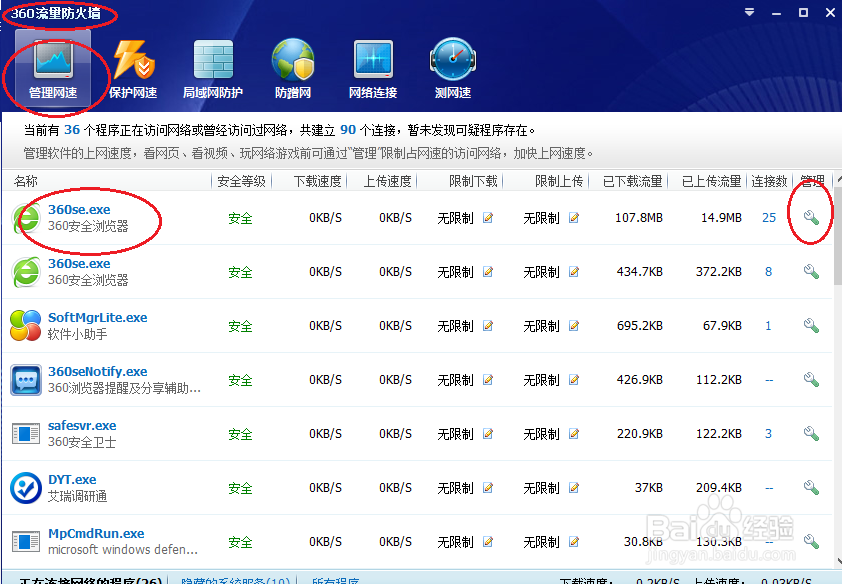
Task: Edit download limit of 360se.exe with 107.8MB downloaded
Action: coord(488,217)
